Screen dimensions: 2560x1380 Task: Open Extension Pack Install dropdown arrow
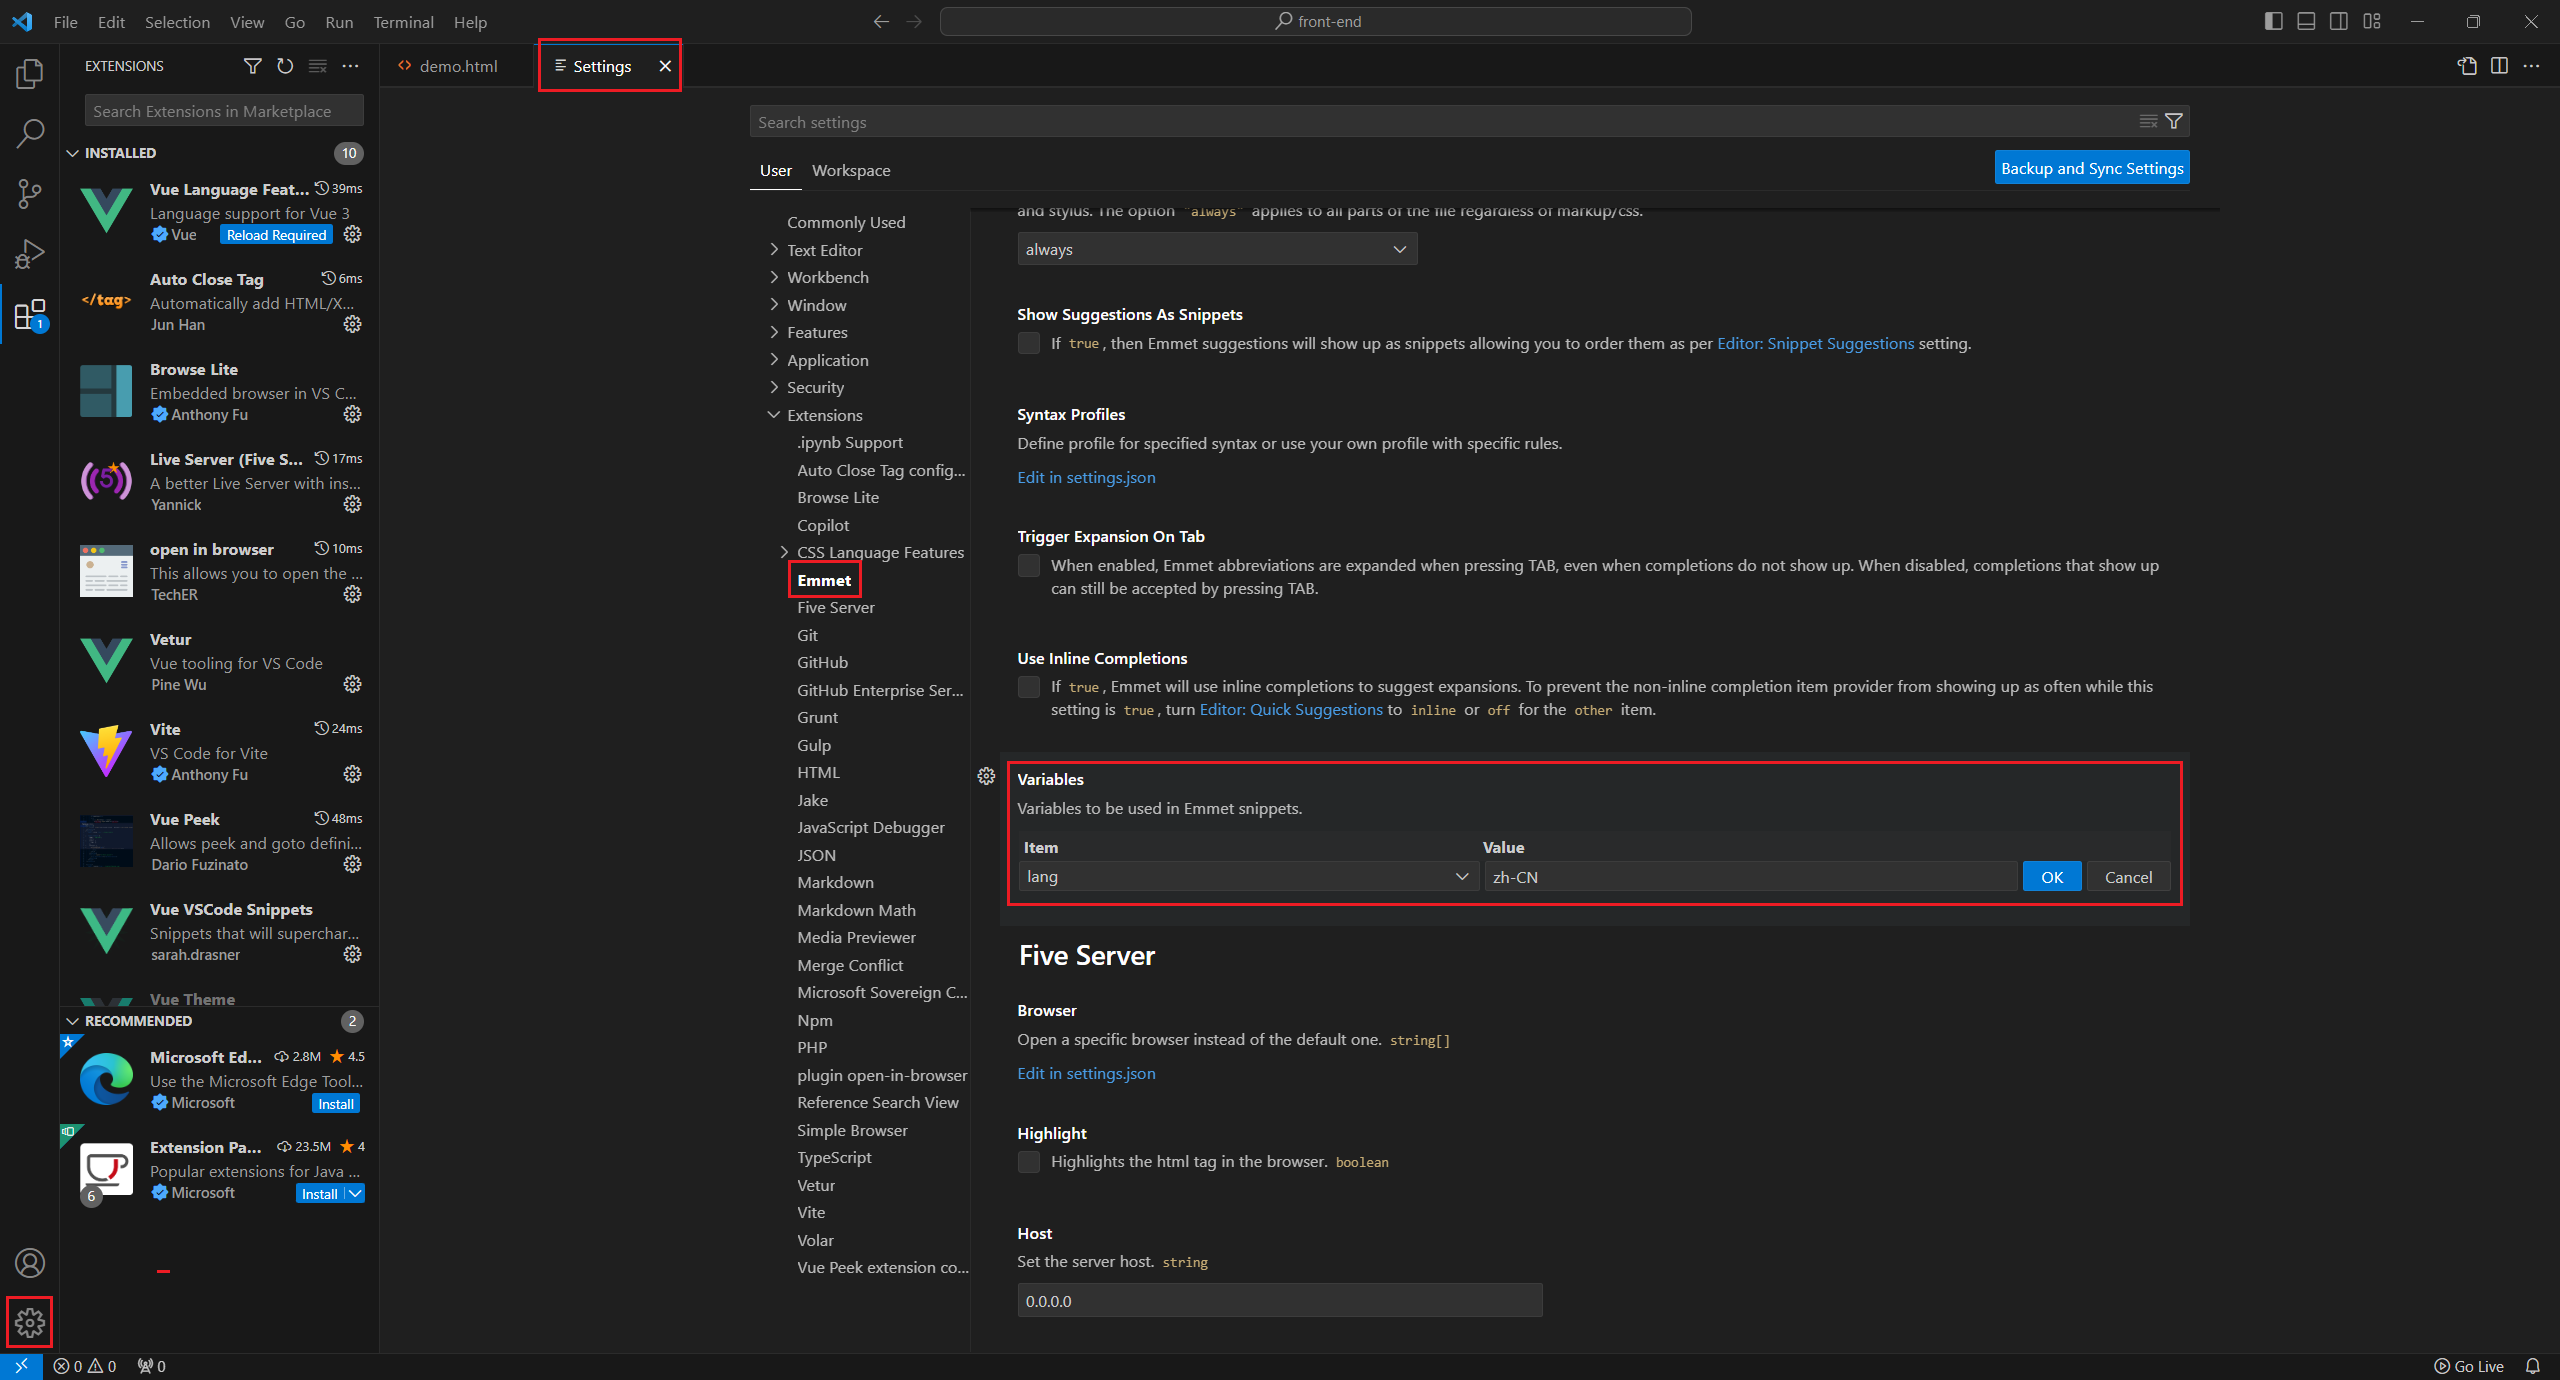coord(355,1194)
